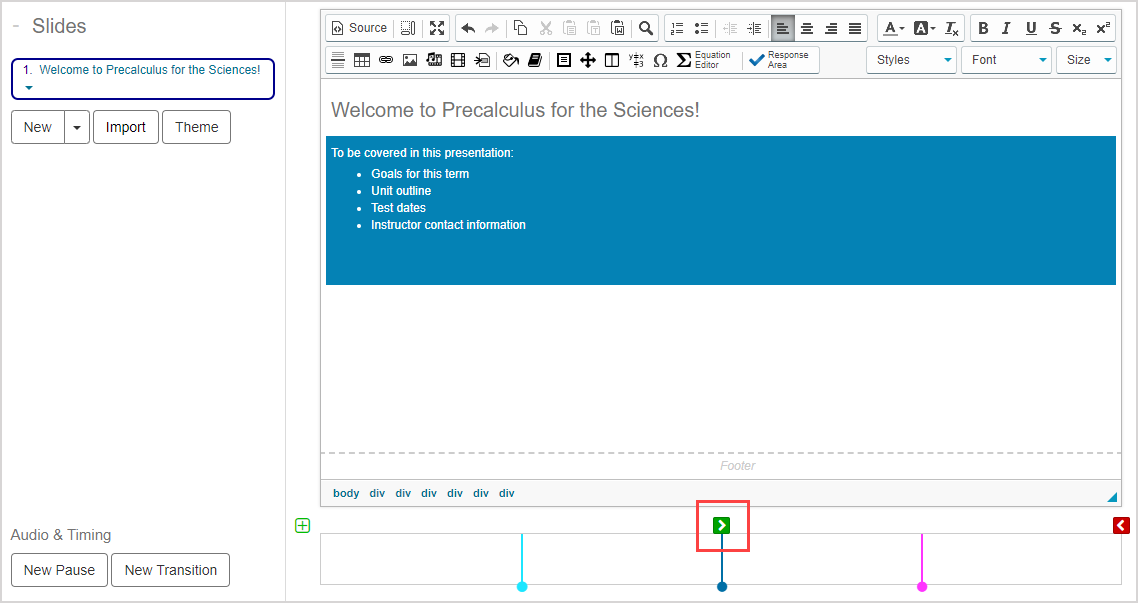Click the green arrow timeline marker
Viewport: 1138px width, 603px height.
[722, 525]
